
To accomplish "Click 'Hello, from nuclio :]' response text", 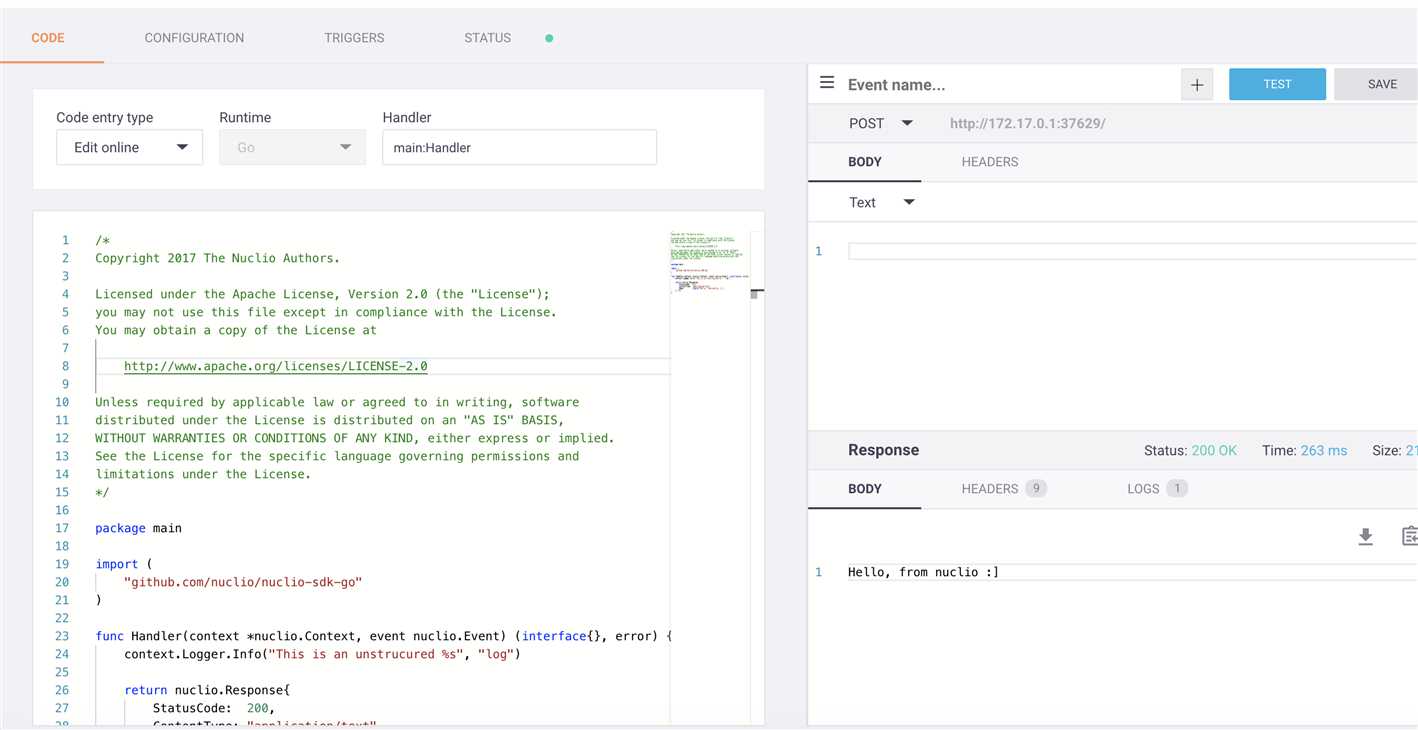I will click(x=923, y=572).
